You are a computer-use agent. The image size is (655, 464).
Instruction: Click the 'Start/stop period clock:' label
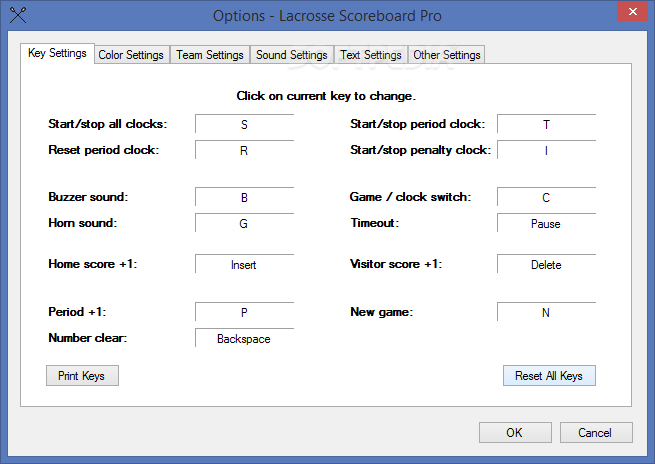[x=418, y=124]
